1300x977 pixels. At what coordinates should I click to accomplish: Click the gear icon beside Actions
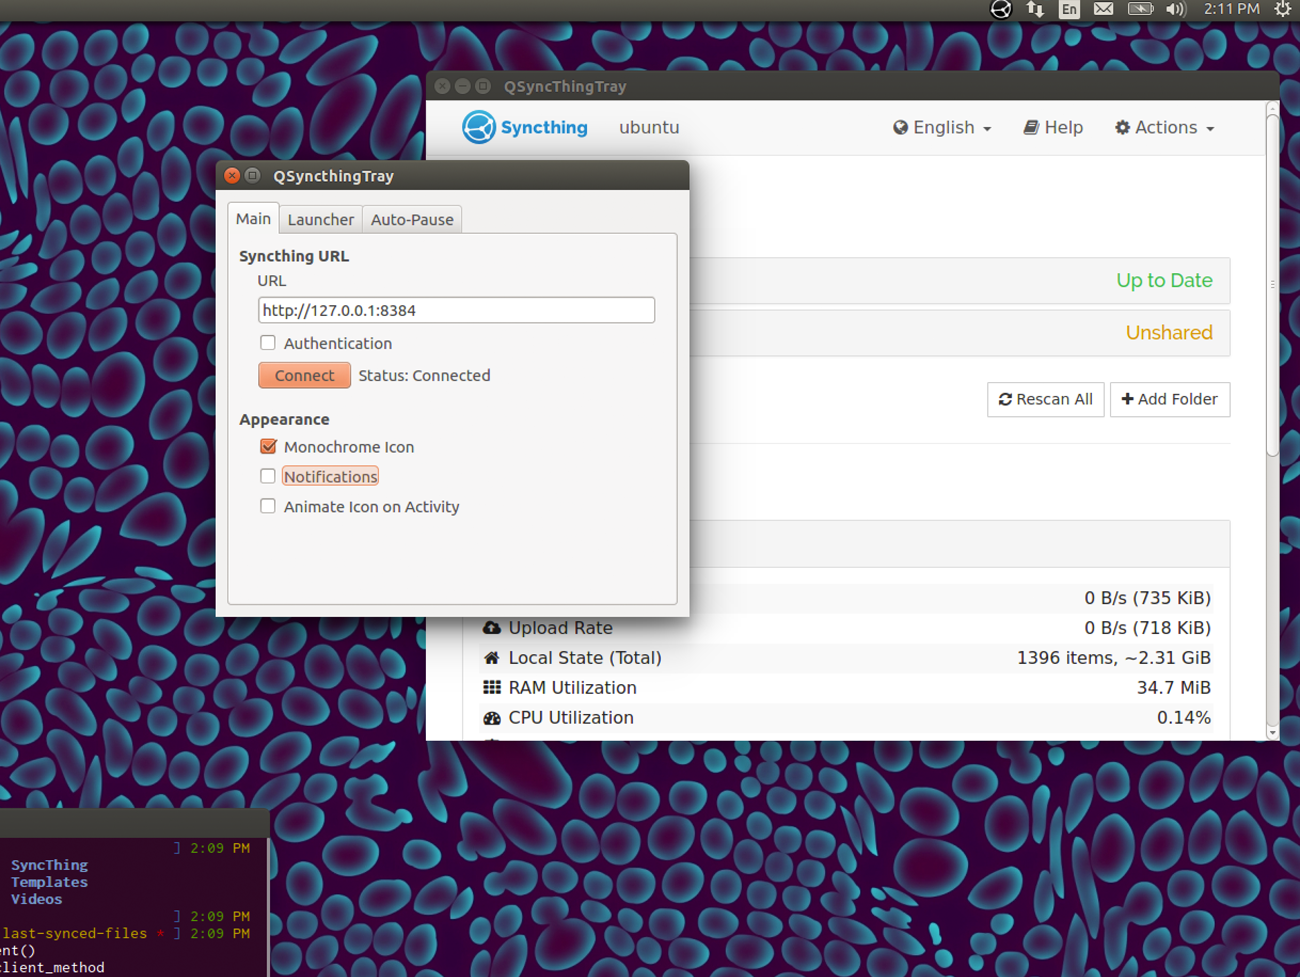tap(1123, 128)
